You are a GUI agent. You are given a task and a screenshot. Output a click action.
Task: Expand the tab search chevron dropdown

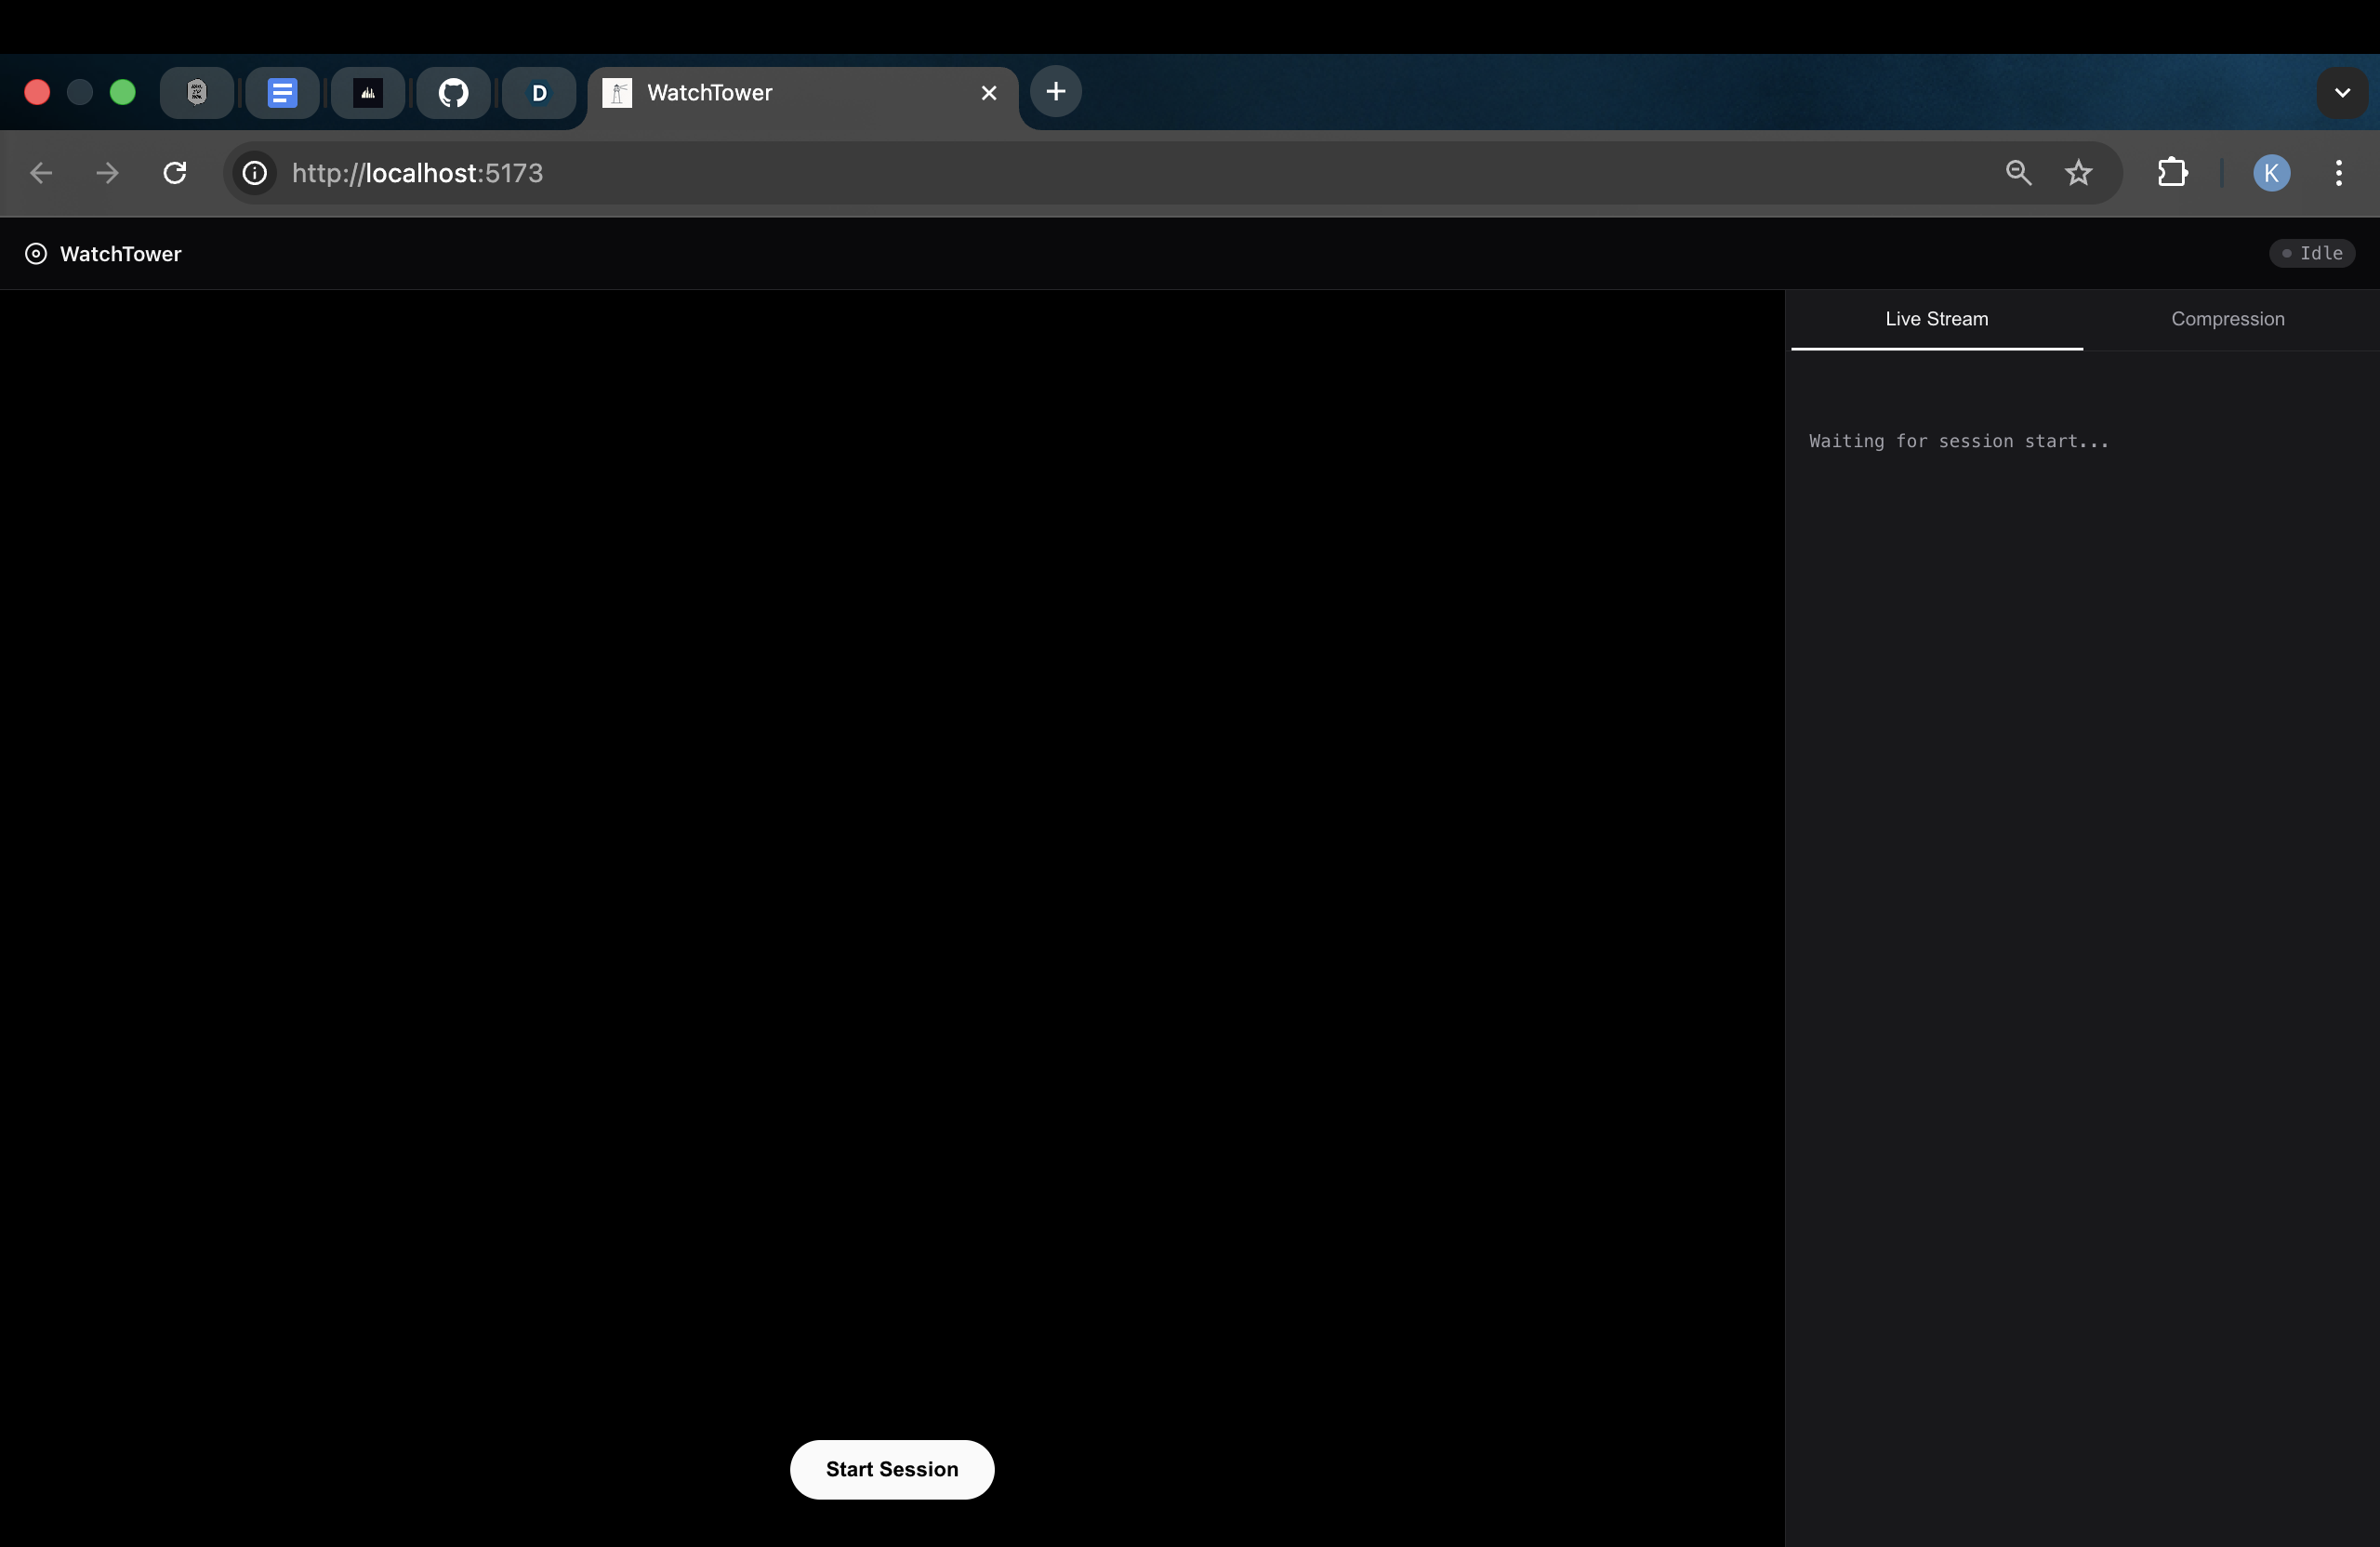point(2341,93)
